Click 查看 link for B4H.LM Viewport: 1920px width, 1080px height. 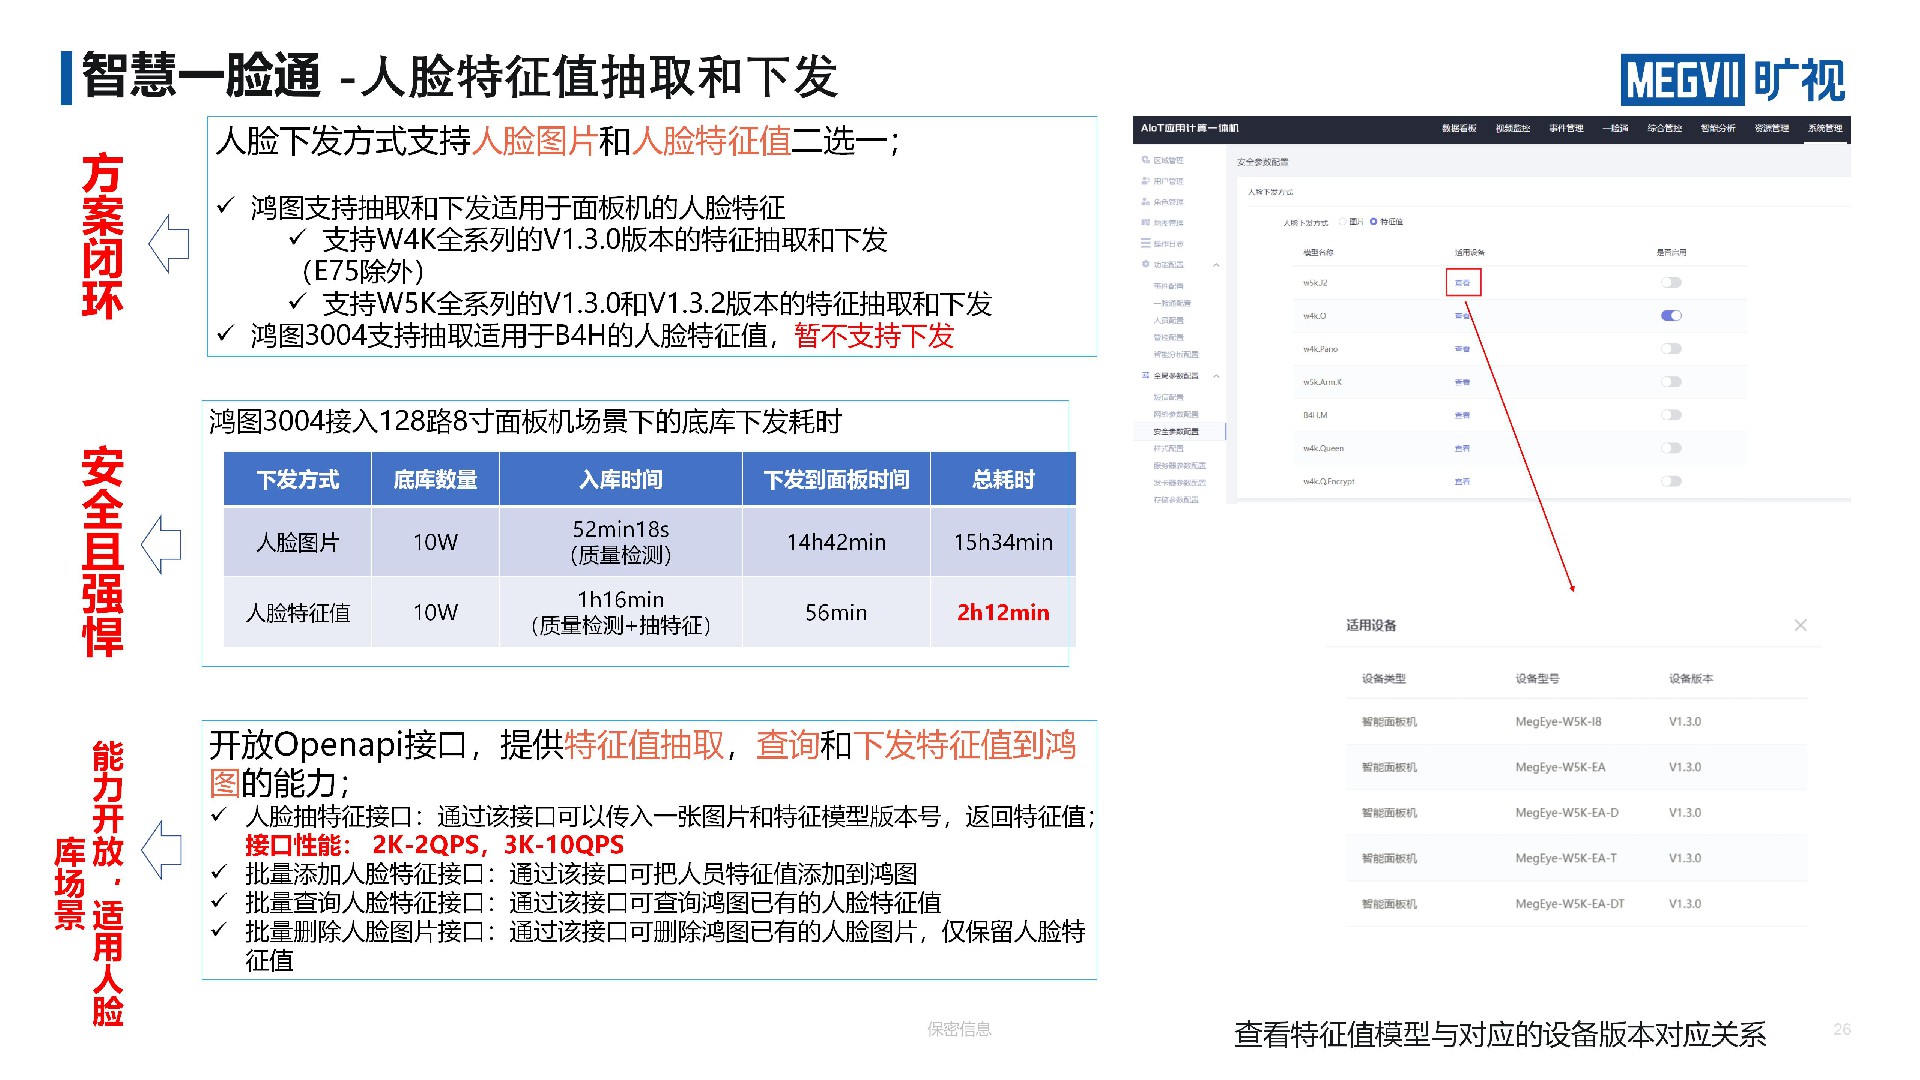coord(1462,415)
